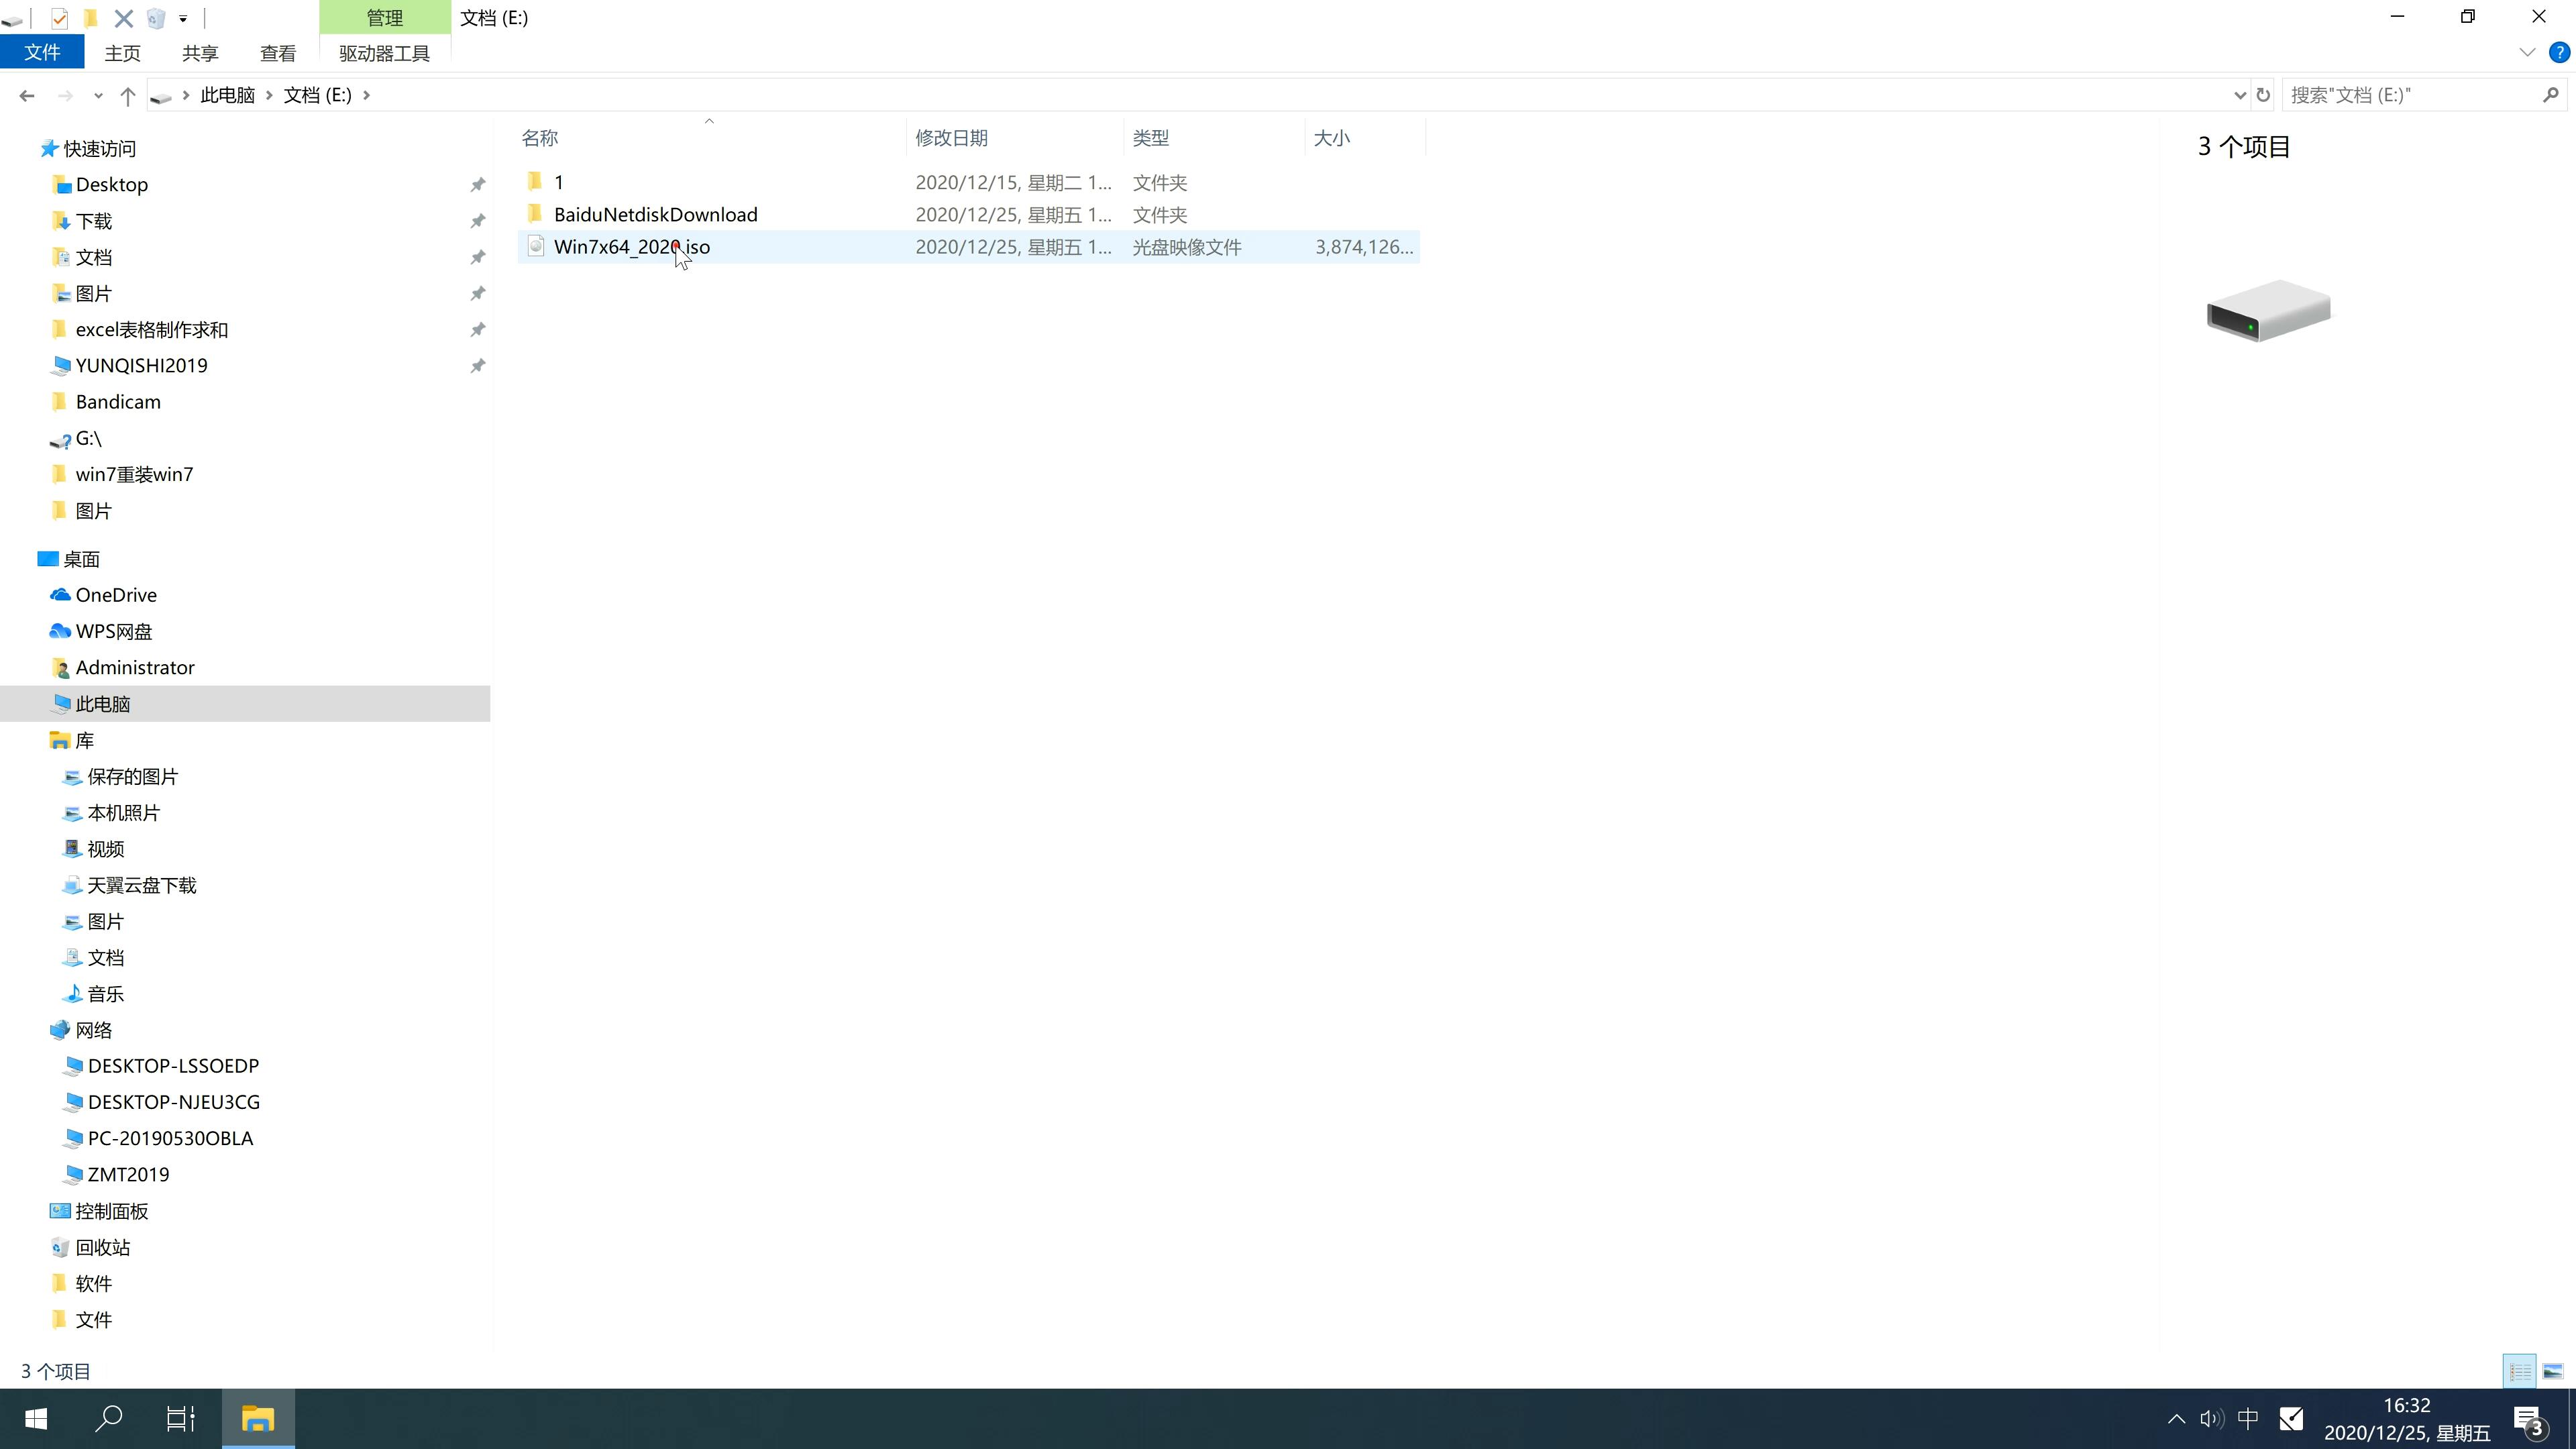Click the forward navigation arrow button

tap(64, 94)
